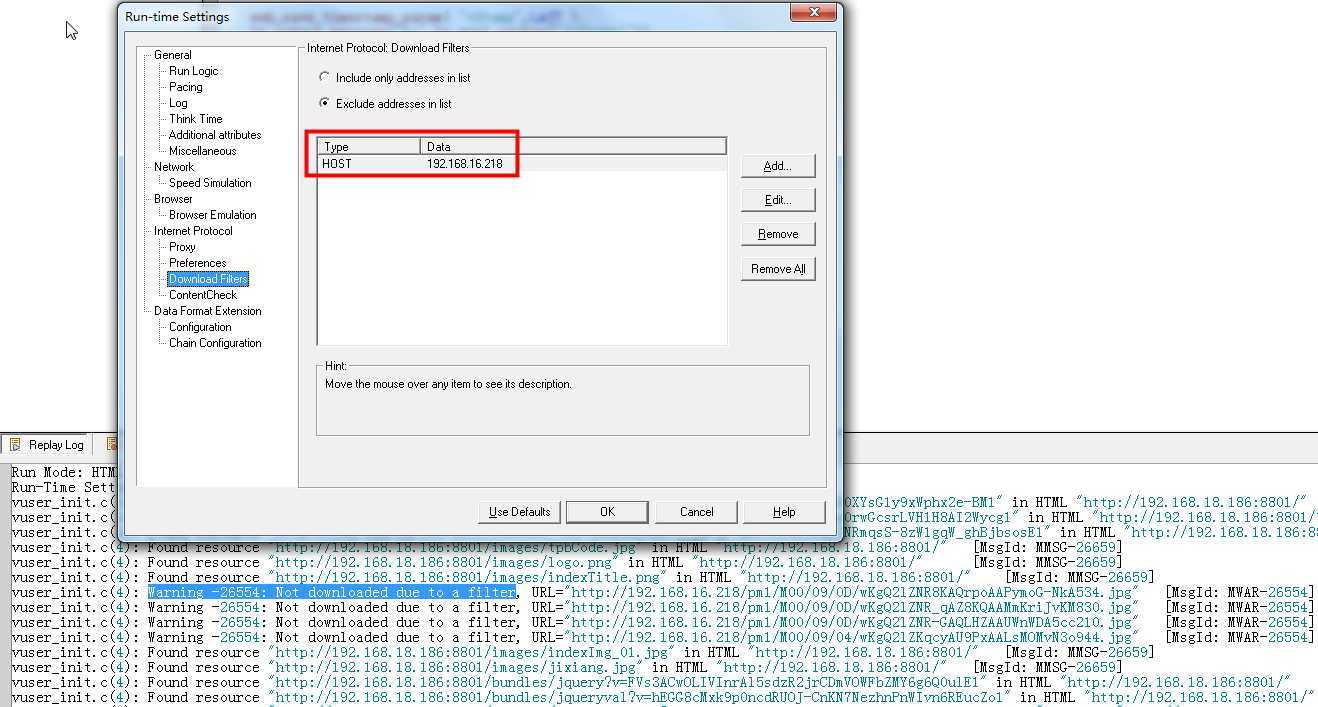
Task: Open the Log settings
Action: [178, 103]
